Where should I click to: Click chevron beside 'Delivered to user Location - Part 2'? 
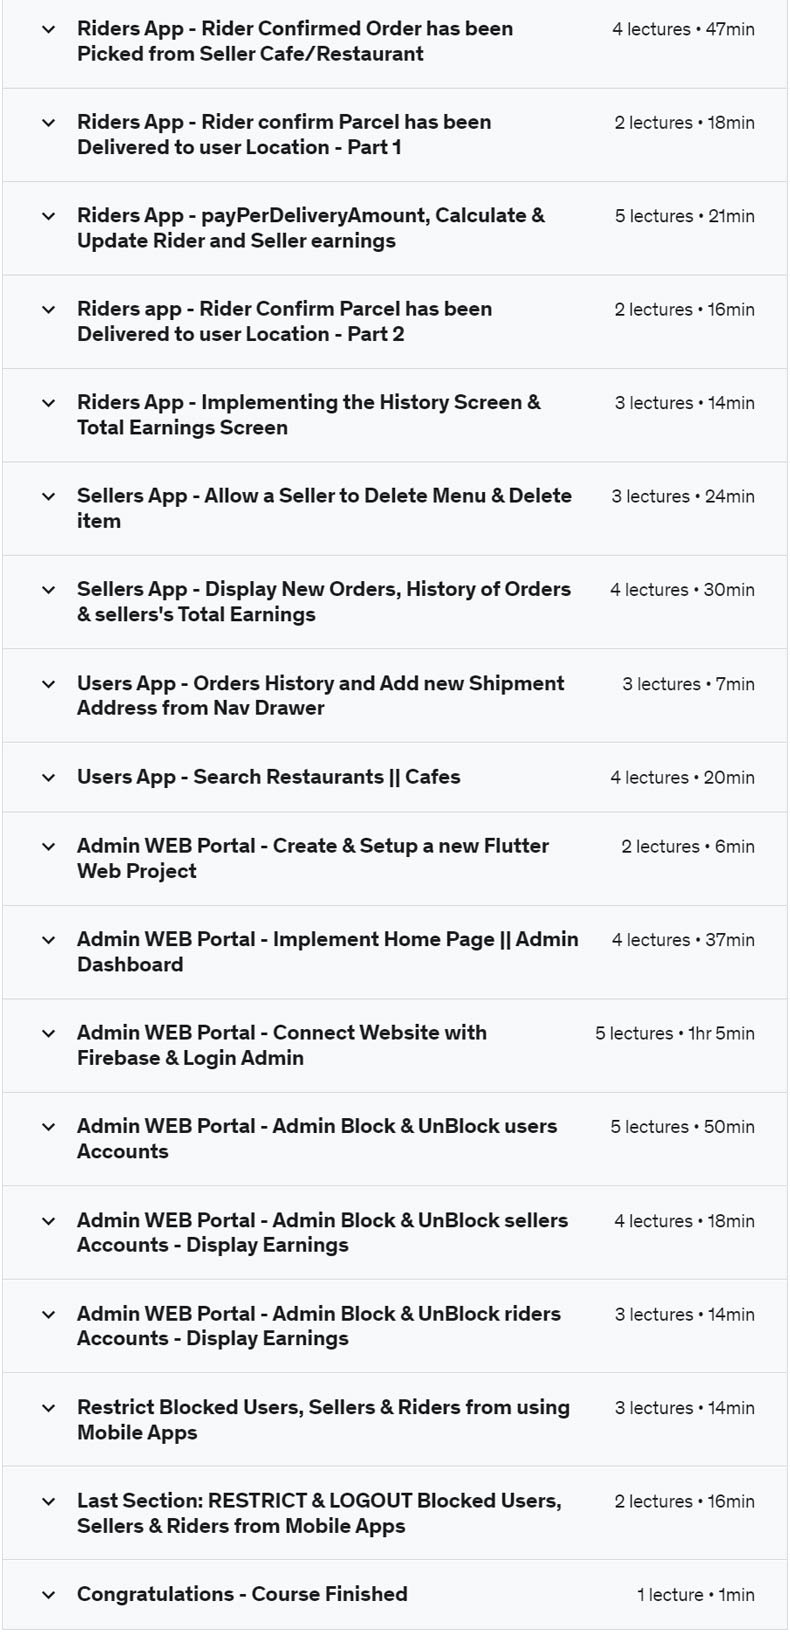coord(48,309)
